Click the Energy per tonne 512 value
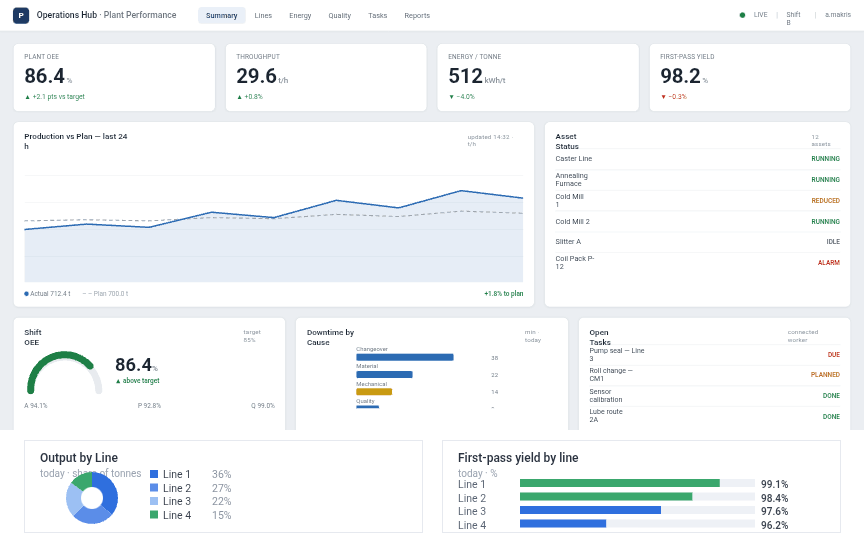Image resolution: width=864 pixels, height=540 pixels. [466, 76]
